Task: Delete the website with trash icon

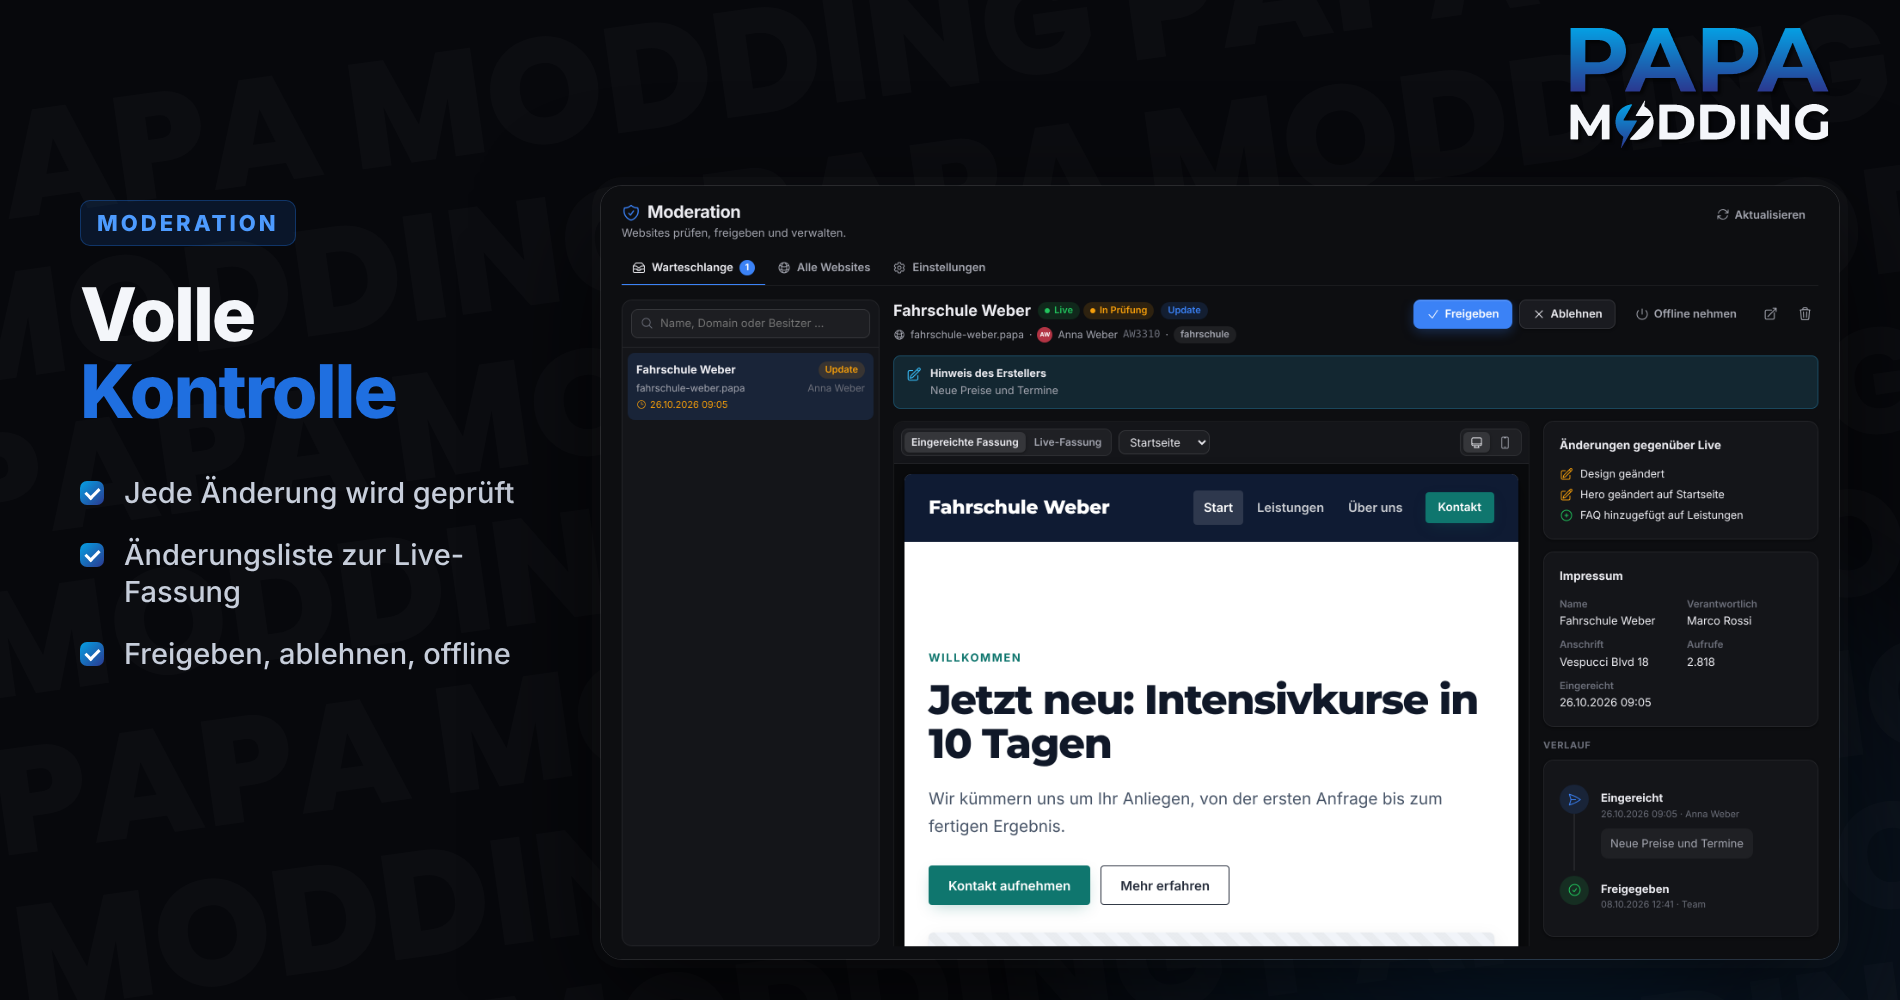Action: coord(1805,314)
